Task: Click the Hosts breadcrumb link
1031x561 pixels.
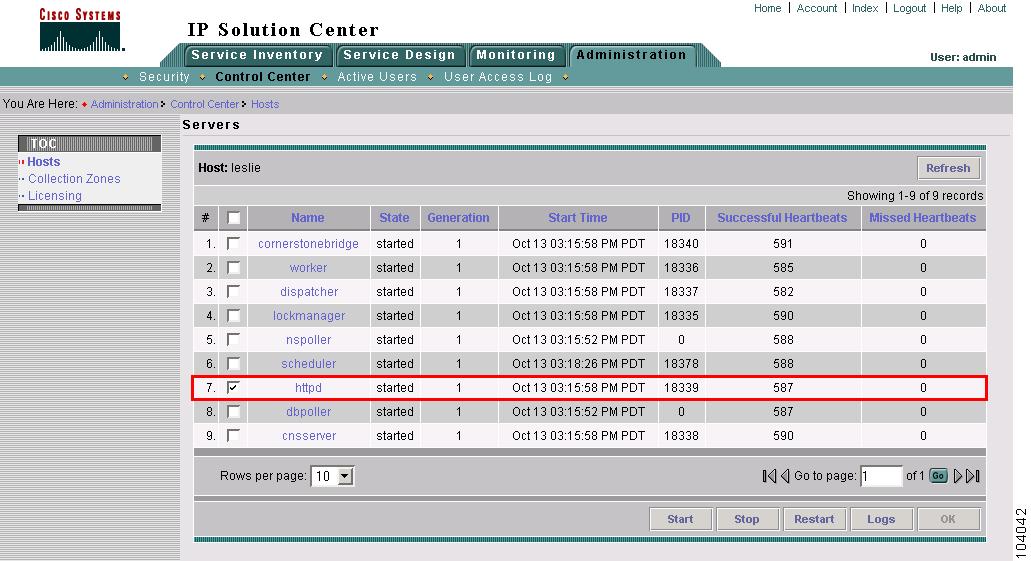Action: pyautogui.click(x=265, y=104)
